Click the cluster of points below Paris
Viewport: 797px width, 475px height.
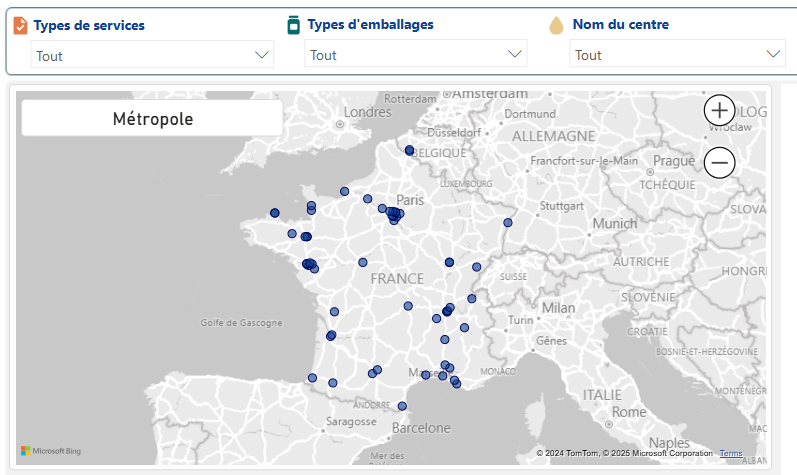click(394, 214)
